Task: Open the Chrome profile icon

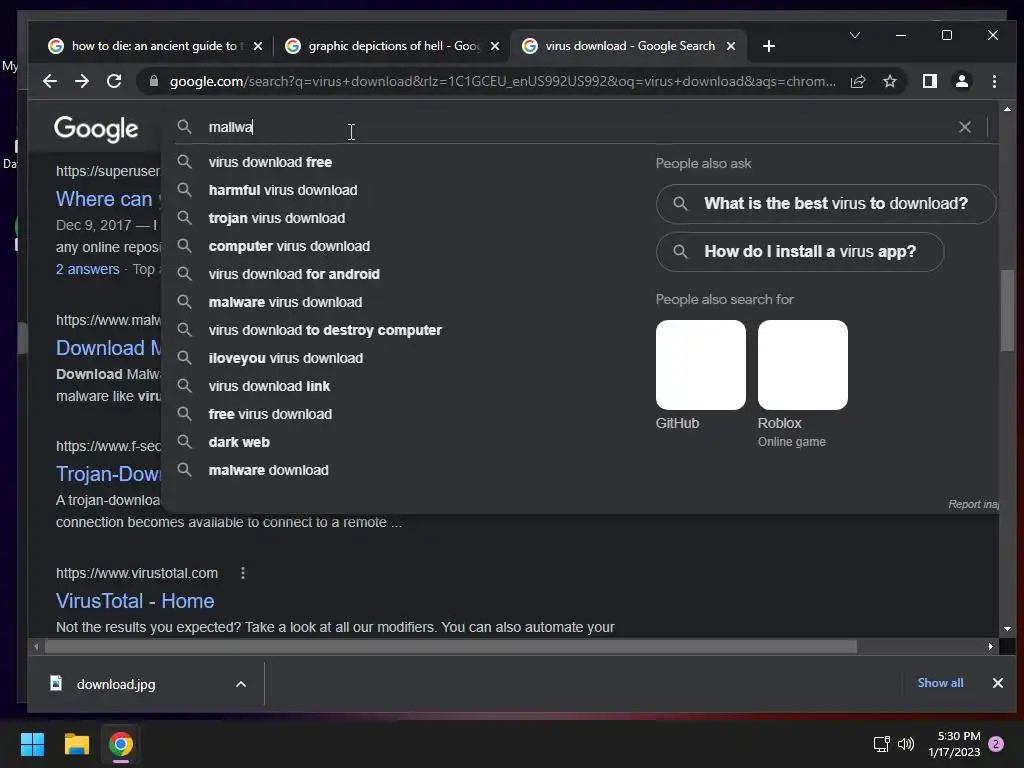Action: (x=962, y=82)
